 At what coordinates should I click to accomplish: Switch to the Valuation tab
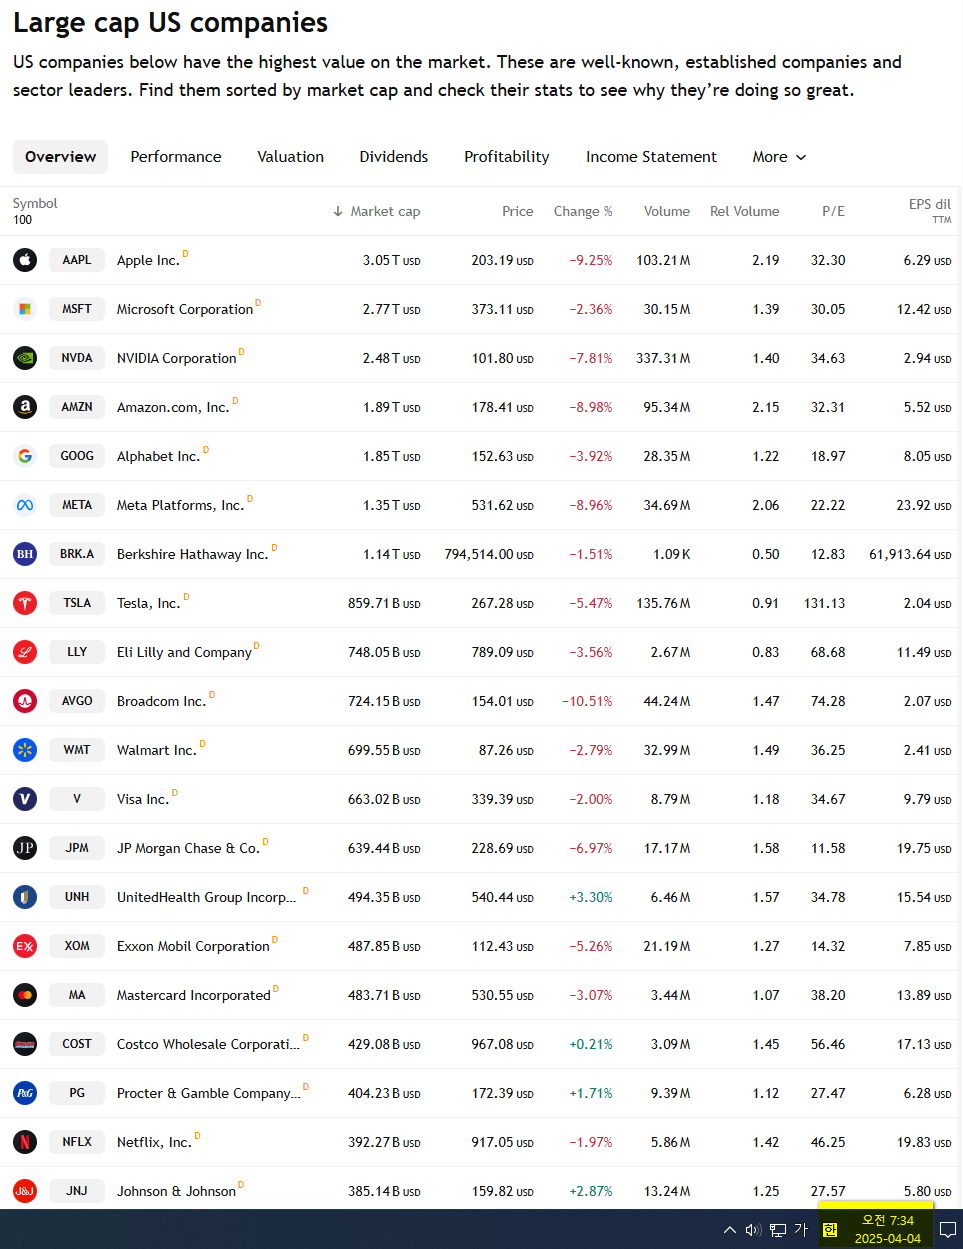(x=290, y=157)
